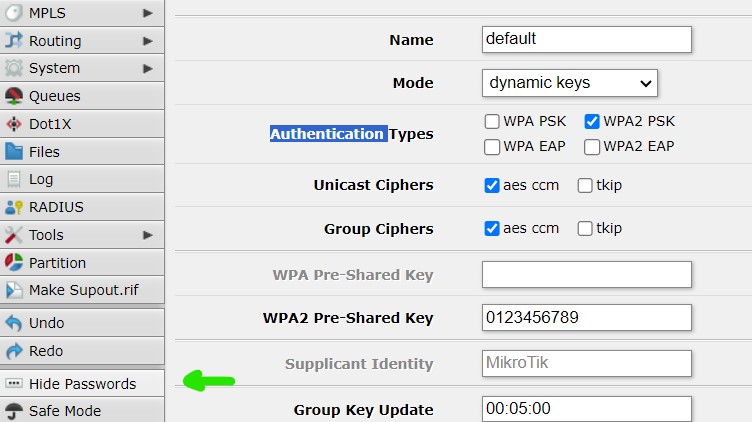Expand the Tools submenu arrow
The height and width of the screenshot is (422, 752).
point(148,235)
